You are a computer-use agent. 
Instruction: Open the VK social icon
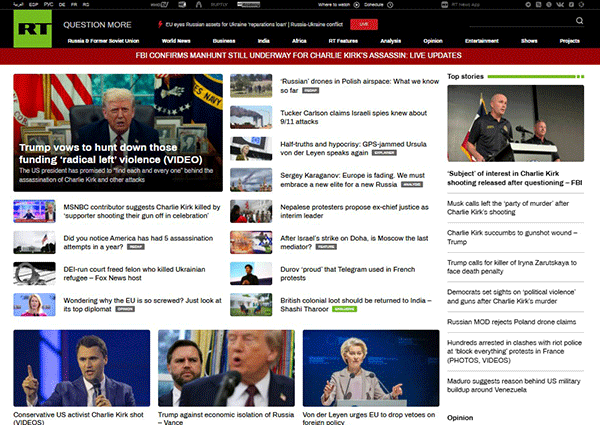click(560, 5)
